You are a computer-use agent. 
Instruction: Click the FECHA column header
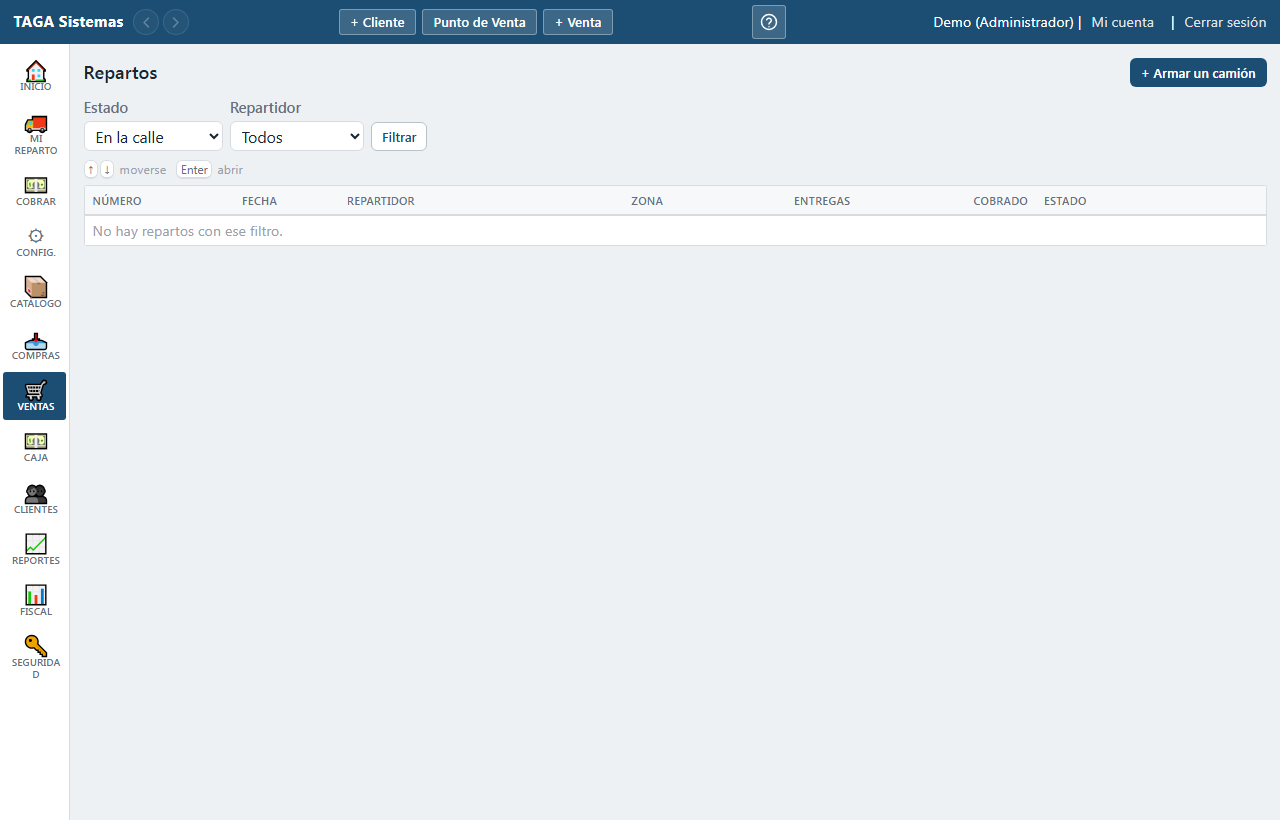[x=259, y=201]
